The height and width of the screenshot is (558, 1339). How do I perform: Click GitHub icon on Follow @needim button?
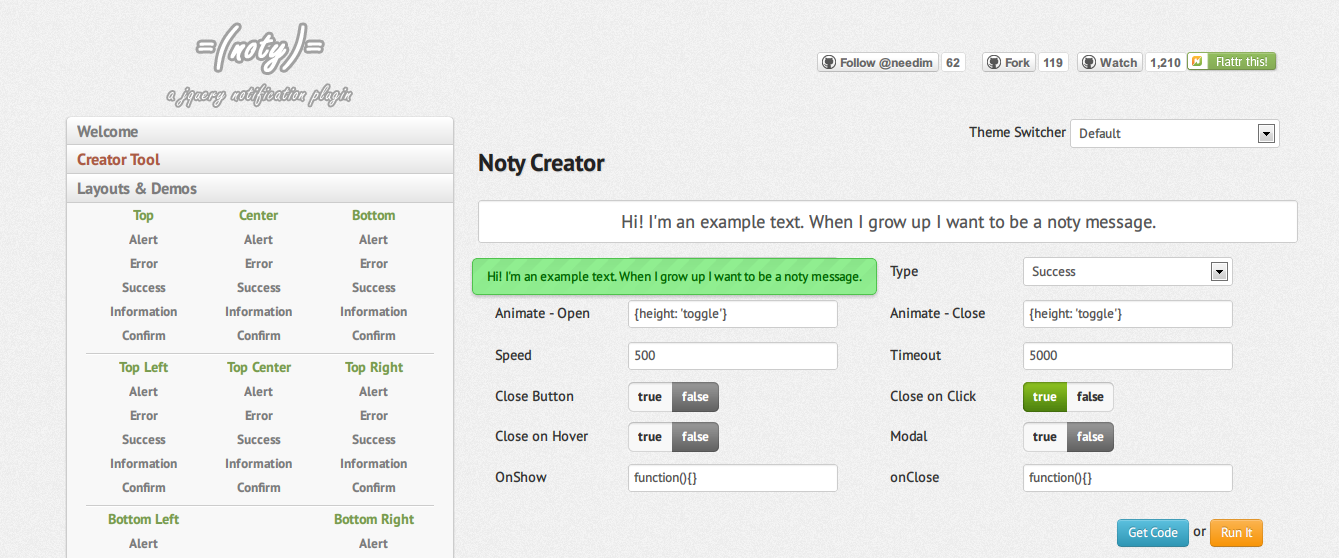click(x=829, y=62)
